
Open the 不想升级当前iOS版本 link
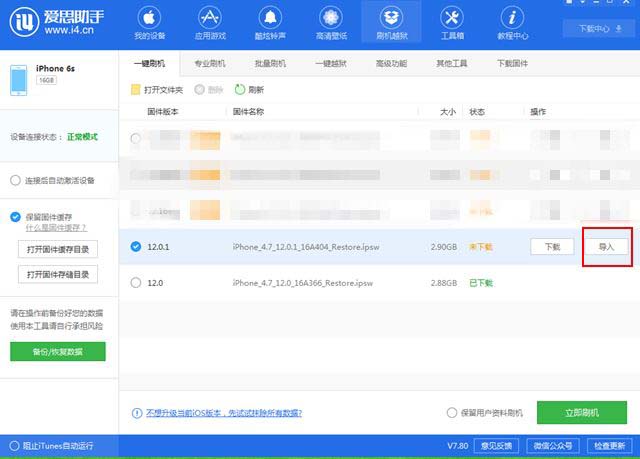[x=224, y=413]
